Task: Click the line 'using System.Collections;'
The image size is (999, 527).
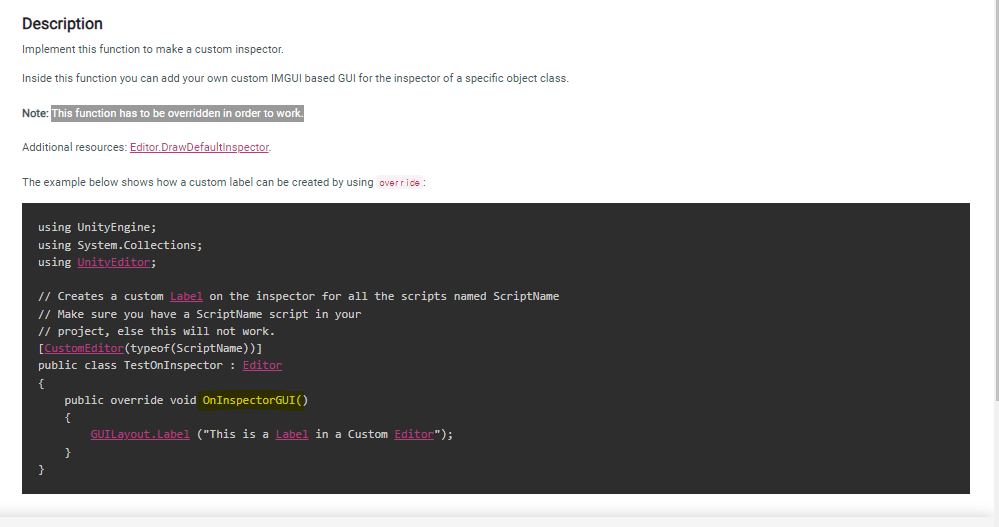Action: pos(120,245)
